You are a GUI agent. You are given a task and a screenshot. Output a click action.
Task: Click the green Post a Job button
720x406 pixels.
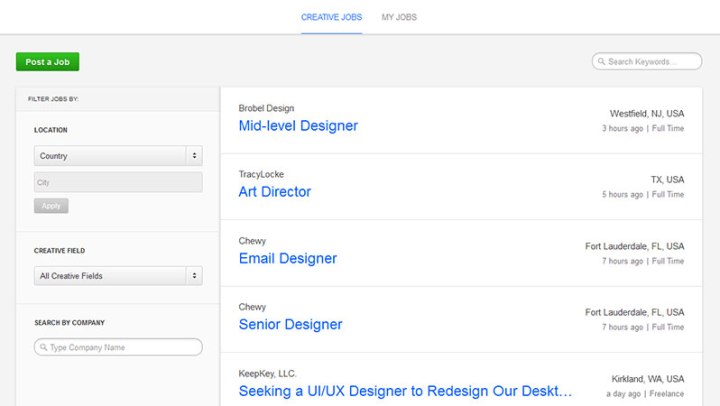click(x=47, y=62)
